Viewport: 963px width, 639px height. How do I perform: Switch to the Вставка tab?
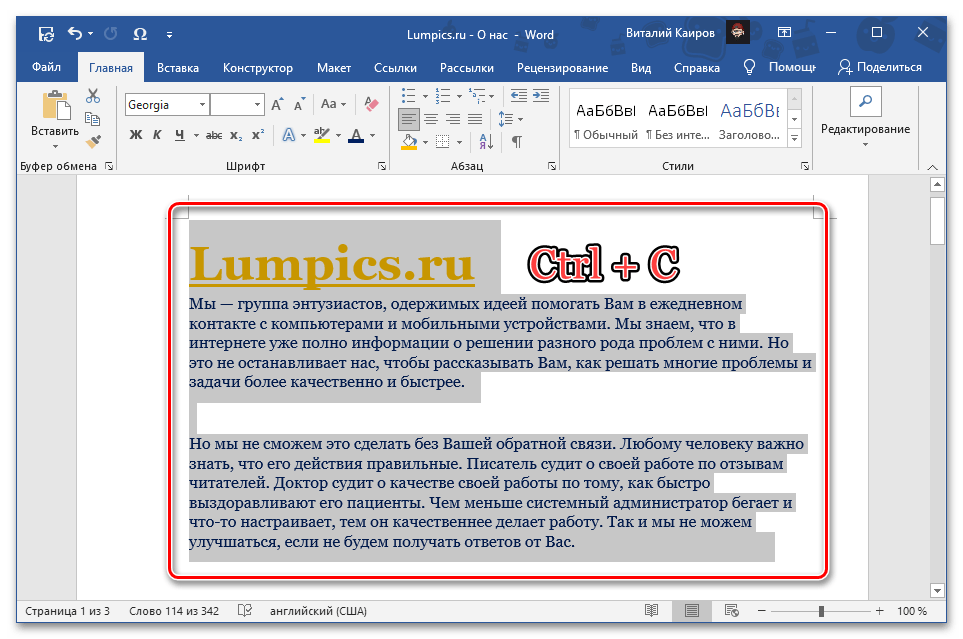click(177, 68)
